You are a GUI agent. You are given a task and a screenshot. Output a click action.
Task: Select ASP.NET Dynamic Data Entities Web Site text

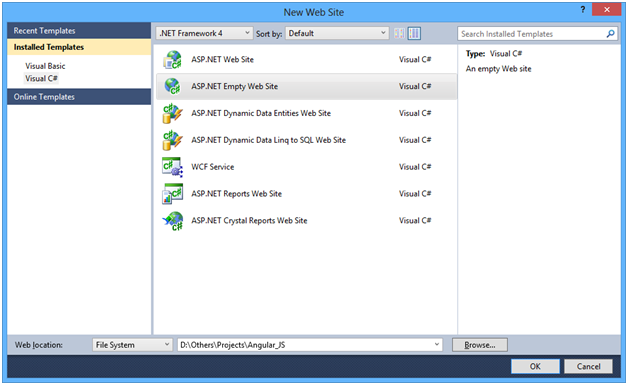(x=261, y=113)
